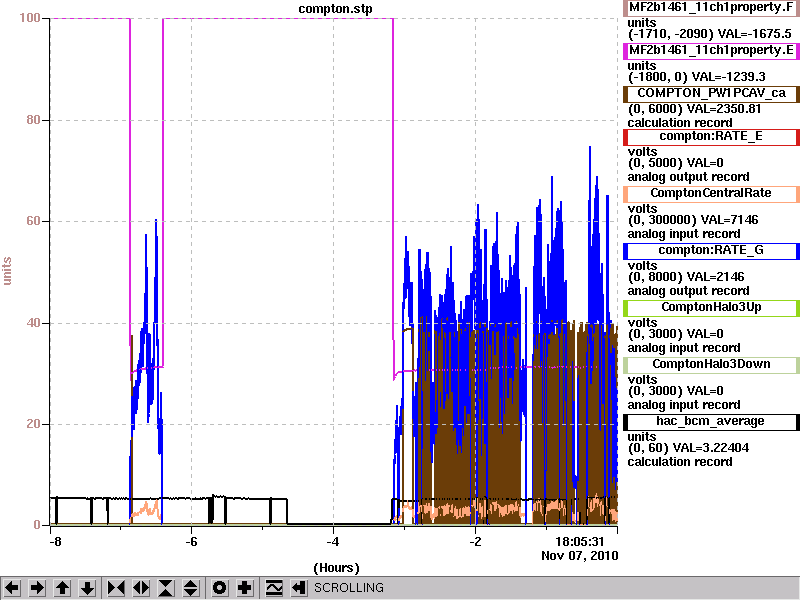Click the horizontal zoom-in bowtie icon
The width and height of the screenshot is (800, 600).
click(x=116, y=588)
